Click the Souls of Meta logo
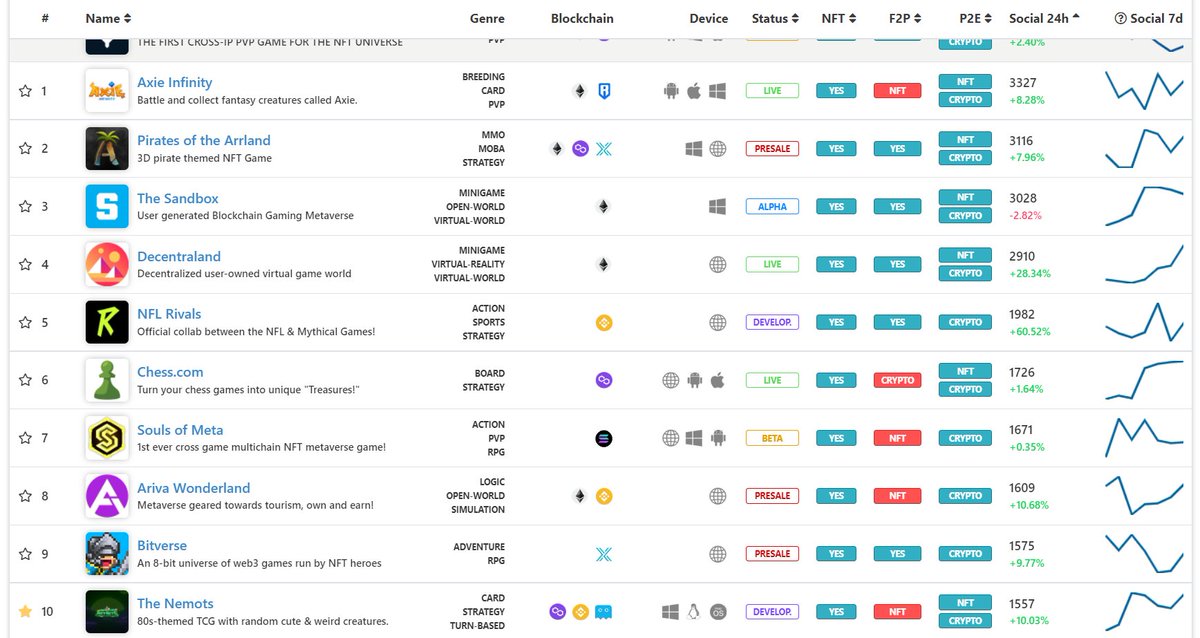The image size is (1200, 638). 107,438
